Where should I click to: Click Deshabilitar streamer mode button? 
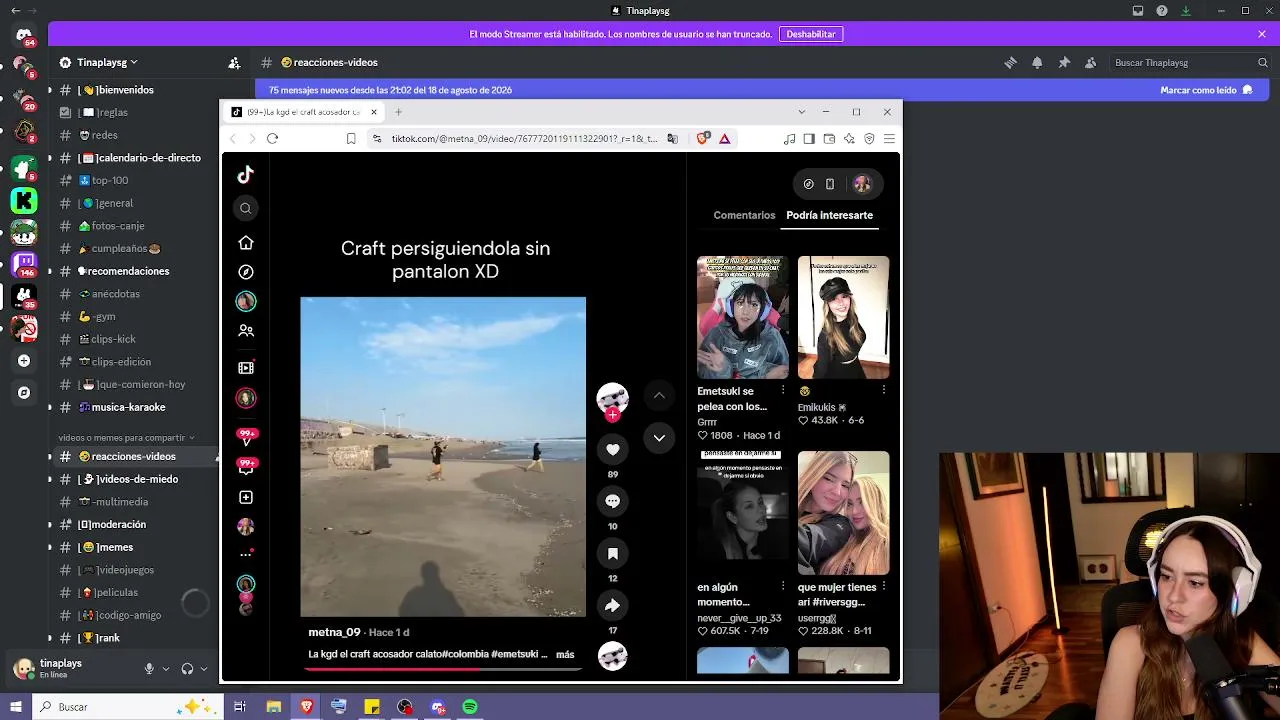point(811,34)
